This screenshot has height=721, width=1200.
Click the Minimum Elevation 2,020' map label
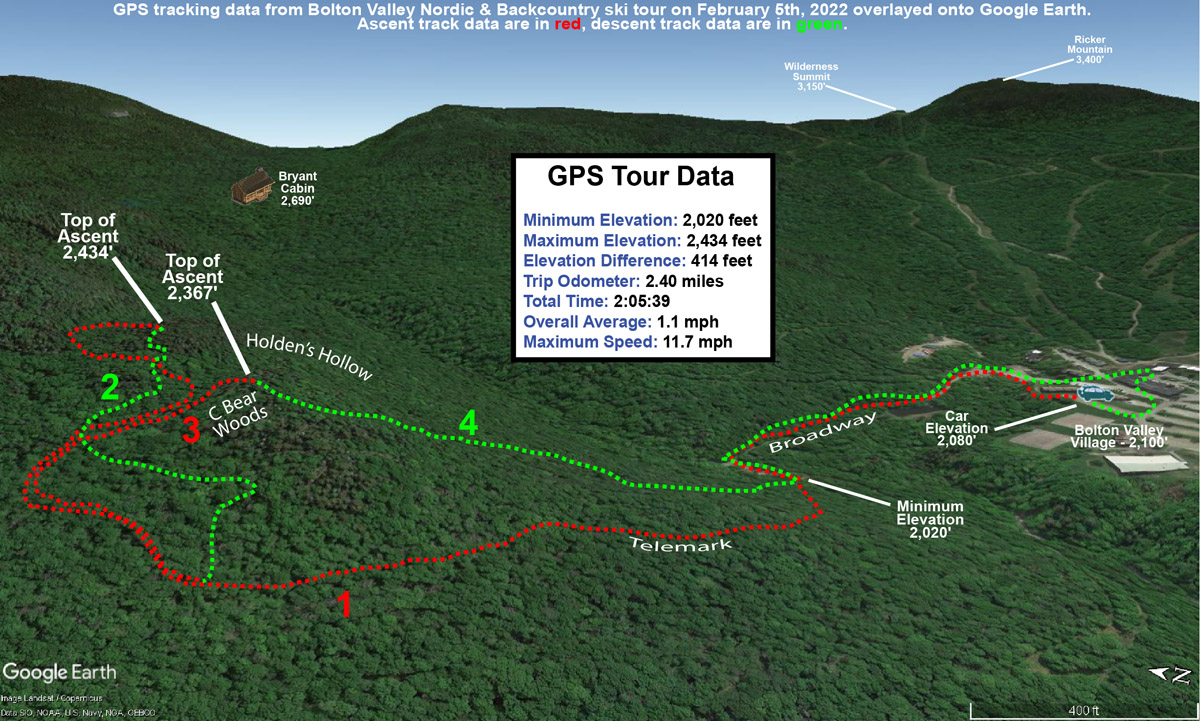point(929,519)
